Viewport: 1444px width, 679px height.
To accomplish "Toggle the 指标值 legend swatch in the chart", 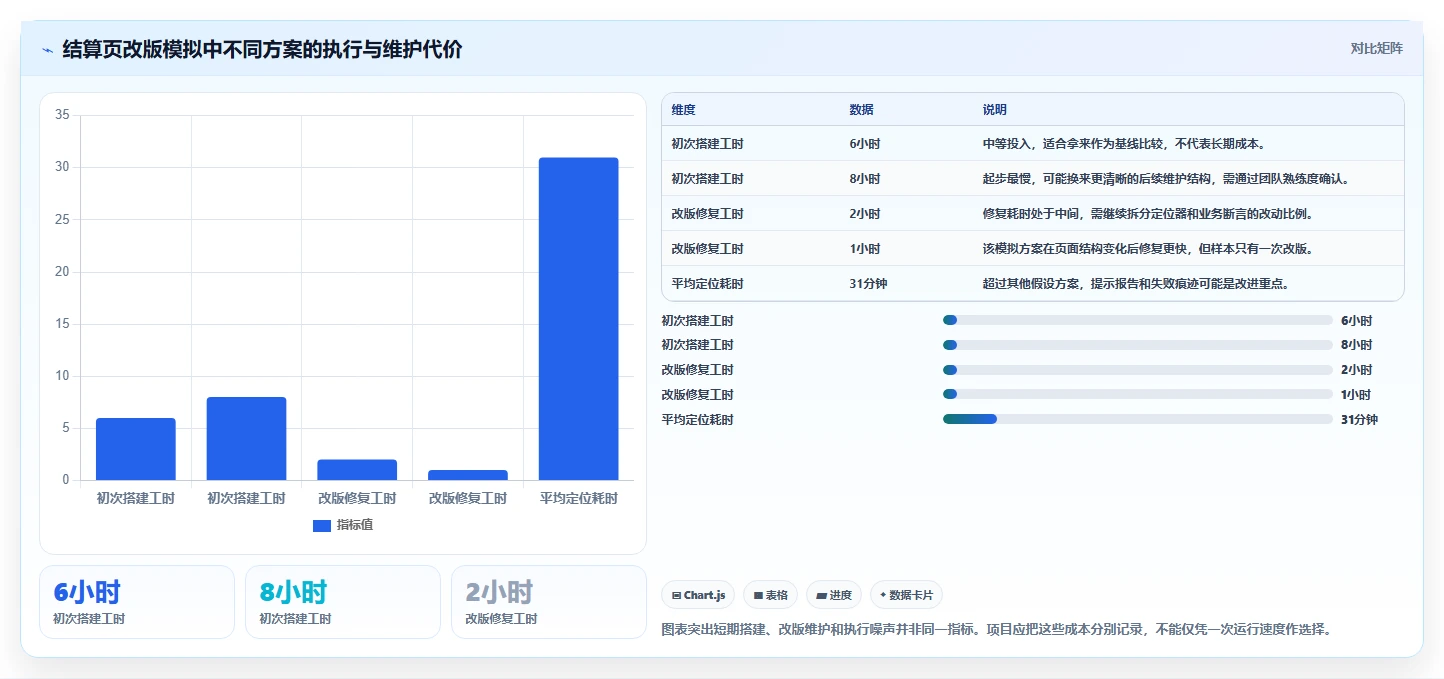I will 322,525.
